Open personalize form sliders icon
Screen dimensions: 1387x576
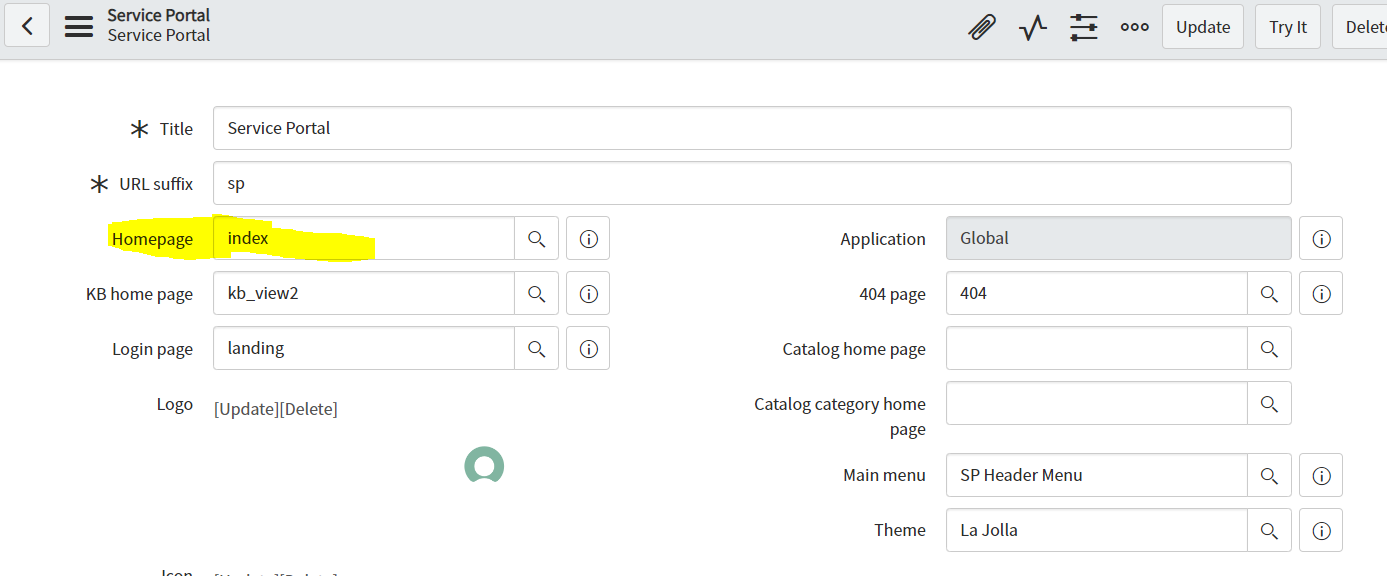pos(1084,27)
